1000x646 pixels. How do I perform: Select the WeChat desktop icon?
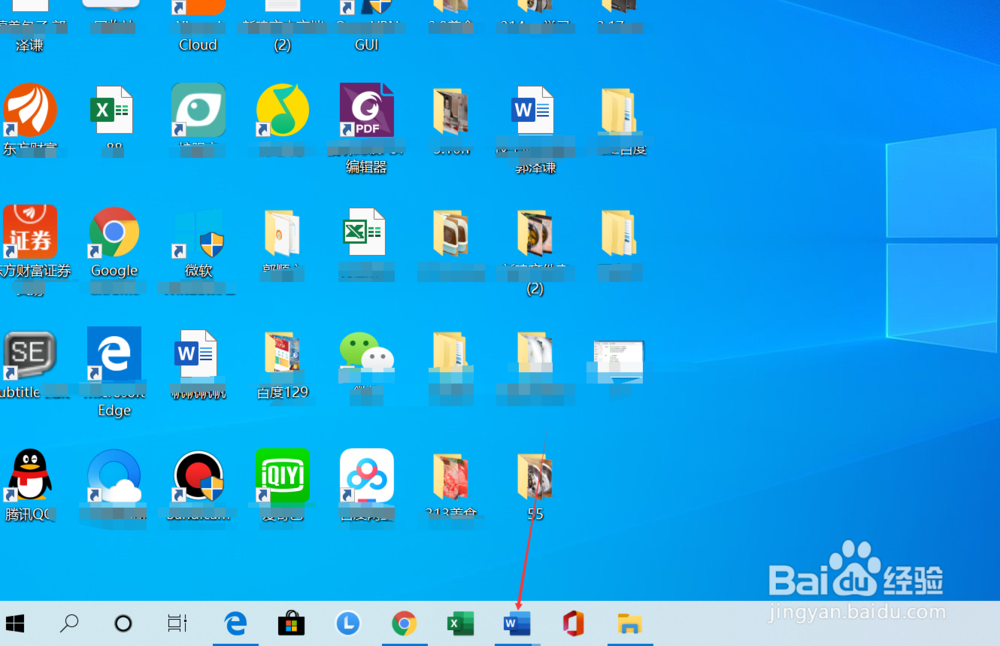coord(367,351)
